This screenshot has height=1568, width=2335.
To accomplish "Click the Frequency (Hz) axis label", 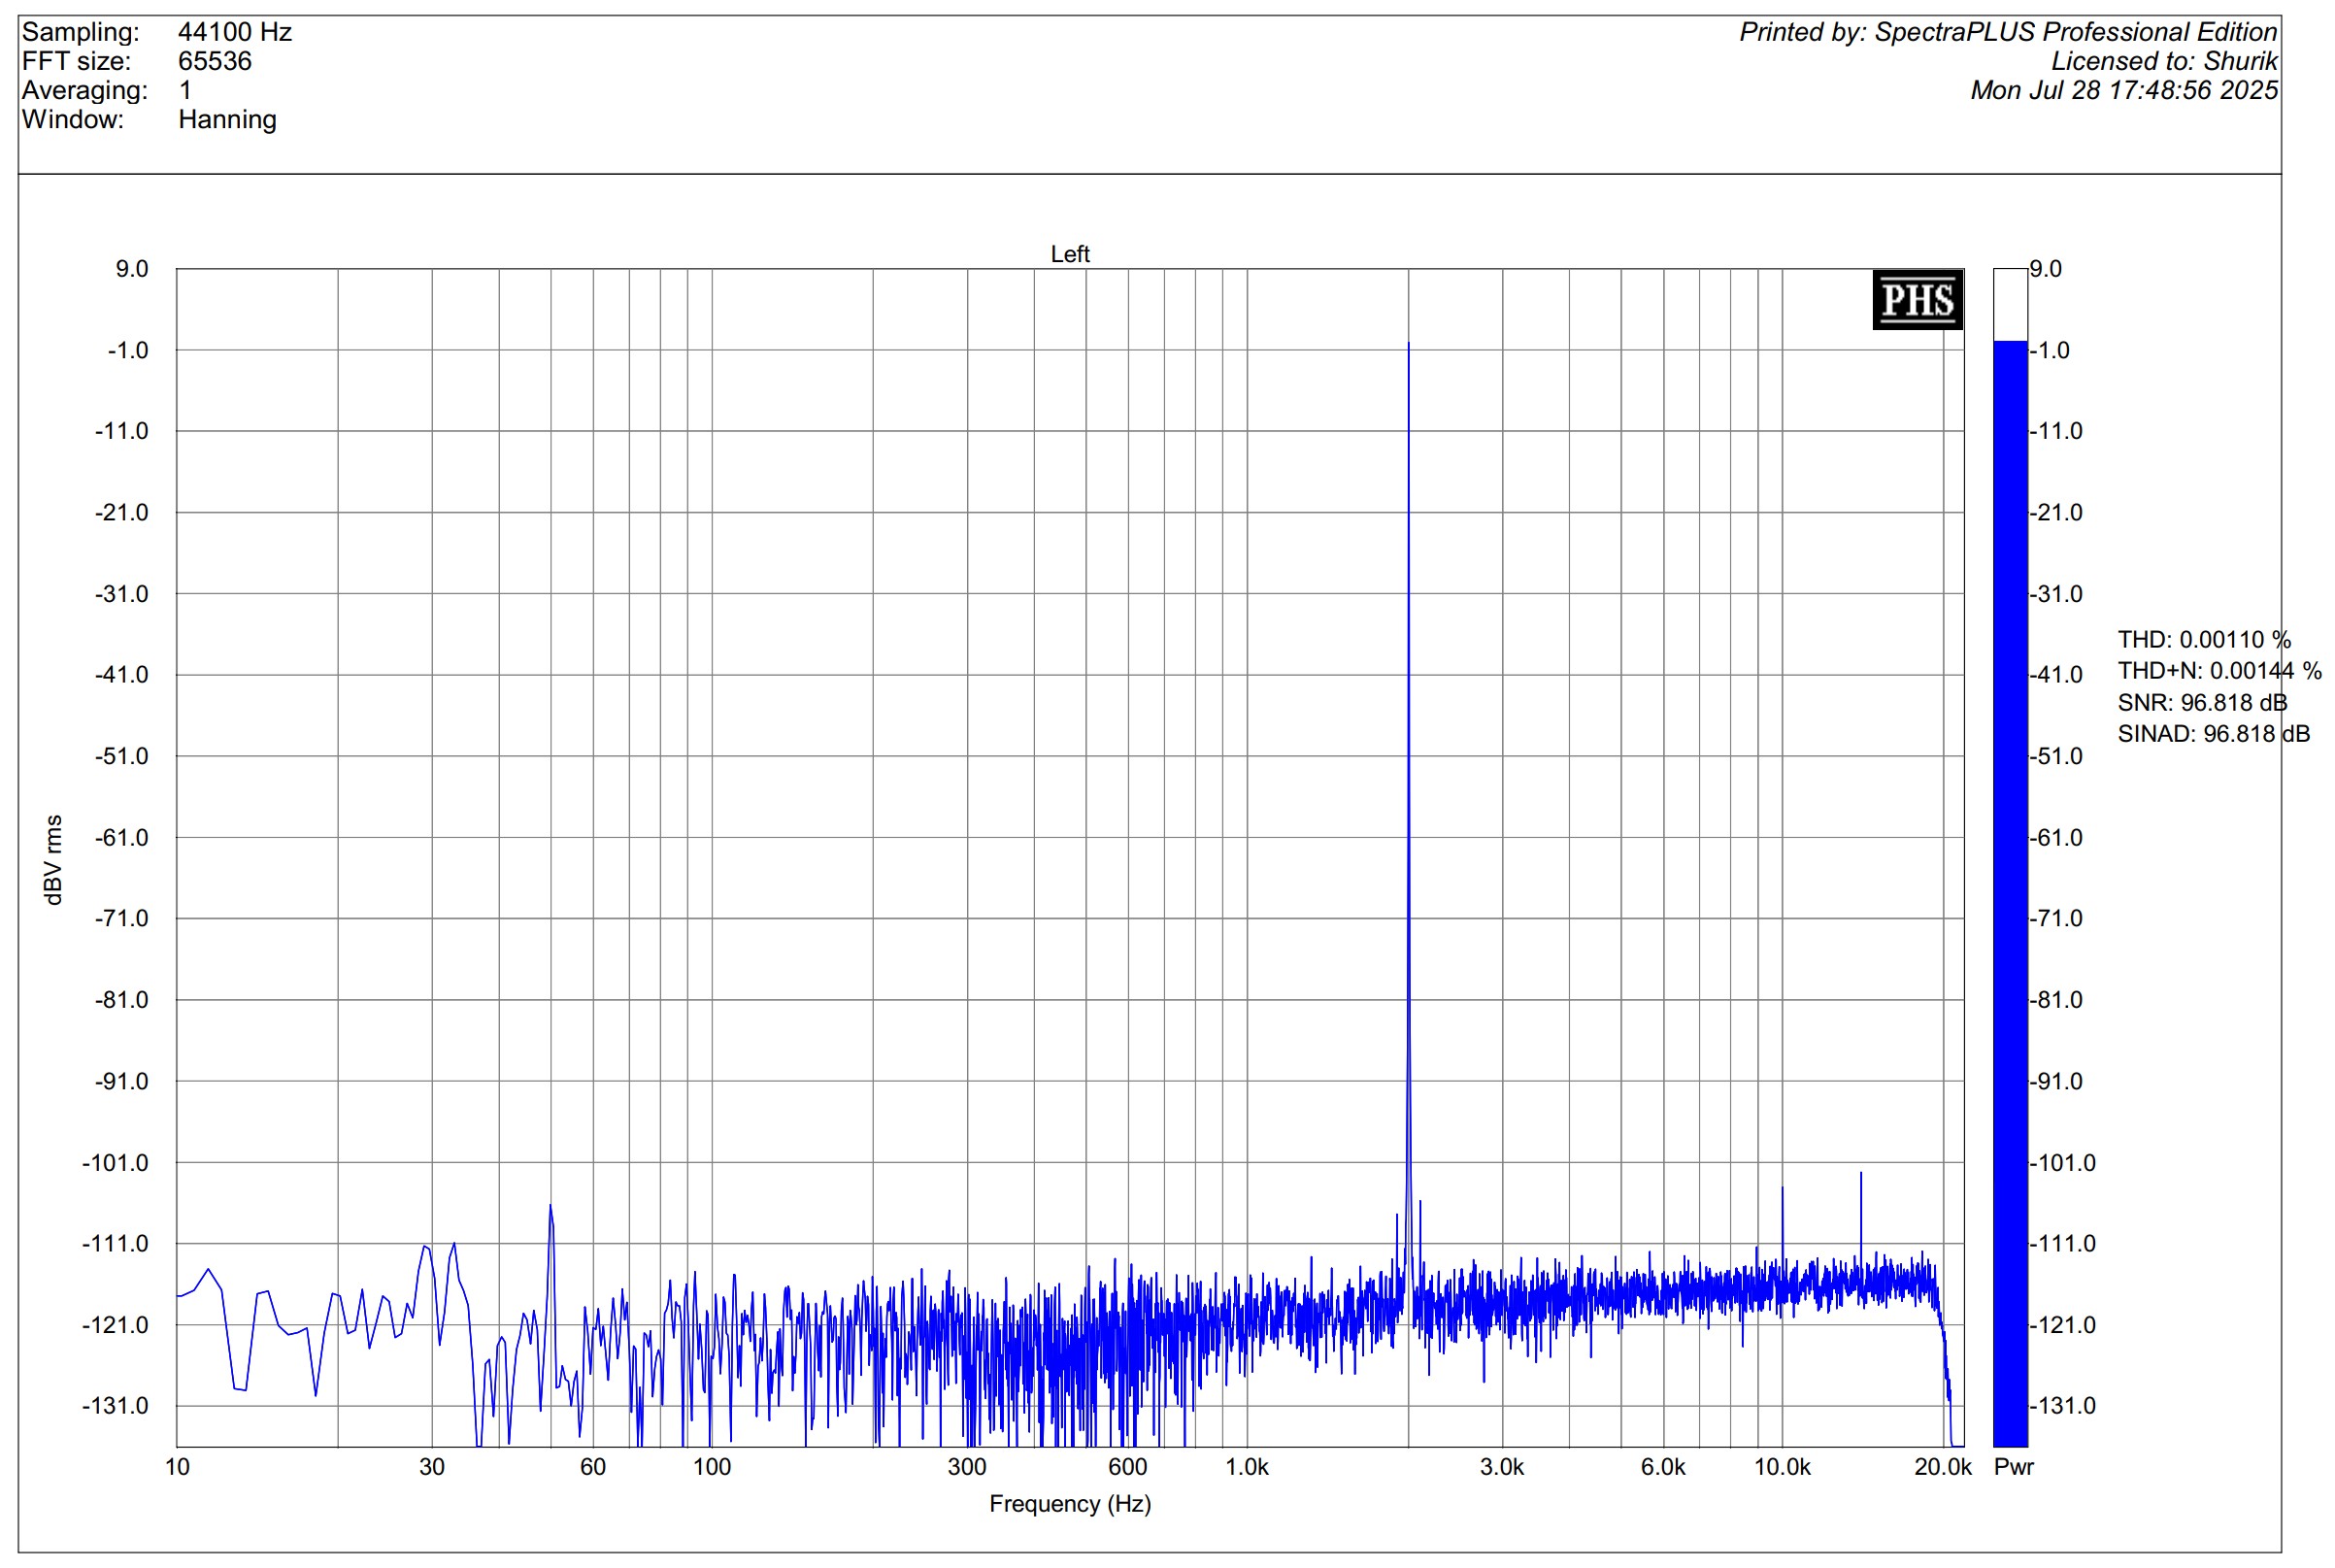I will 1069,1504.
